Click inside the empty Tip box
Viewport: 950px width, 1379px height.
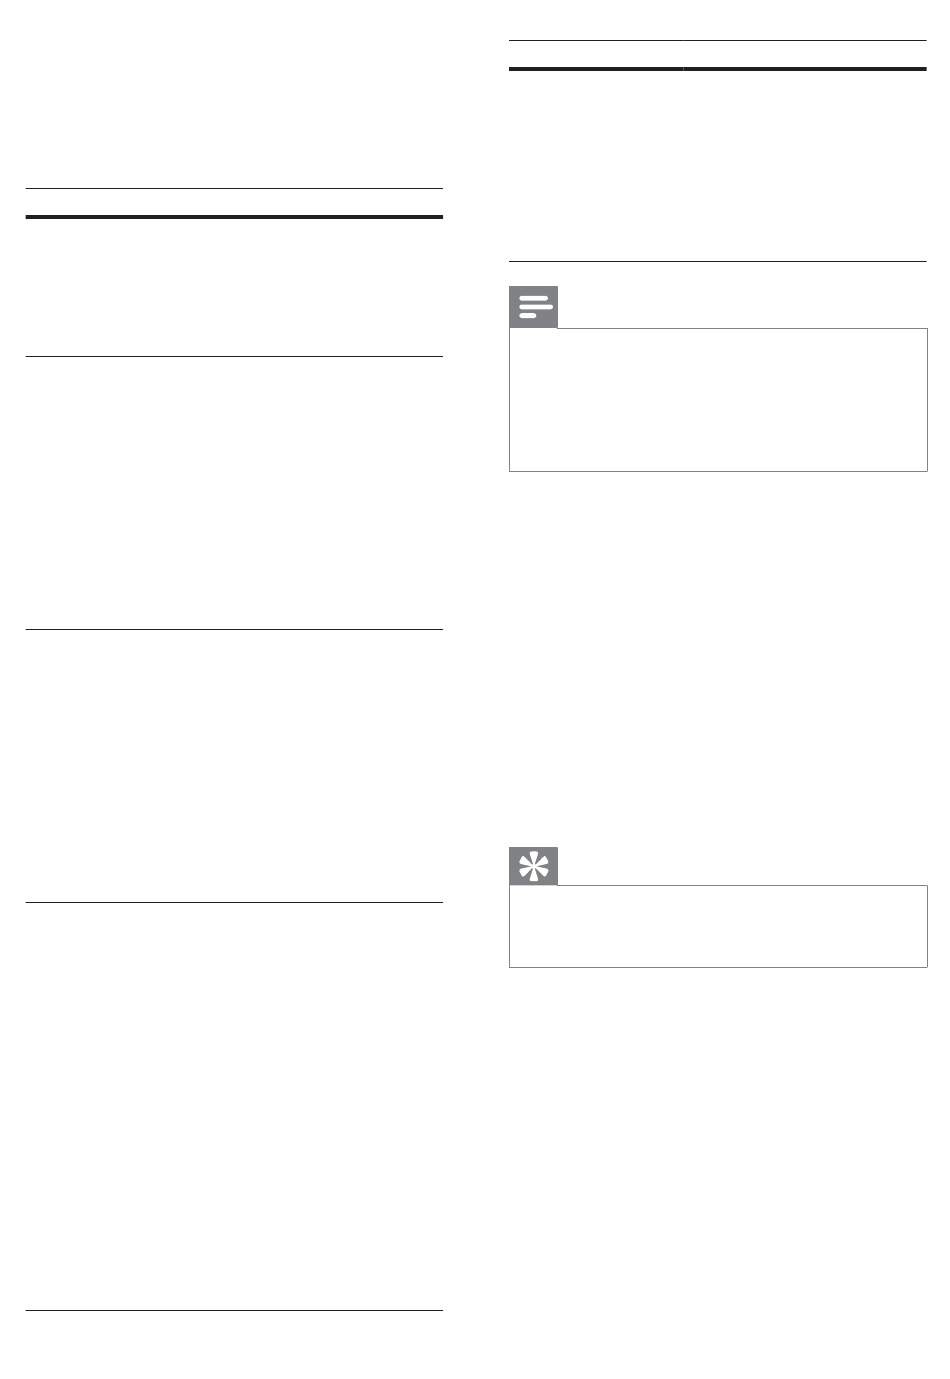click(718, 925)
